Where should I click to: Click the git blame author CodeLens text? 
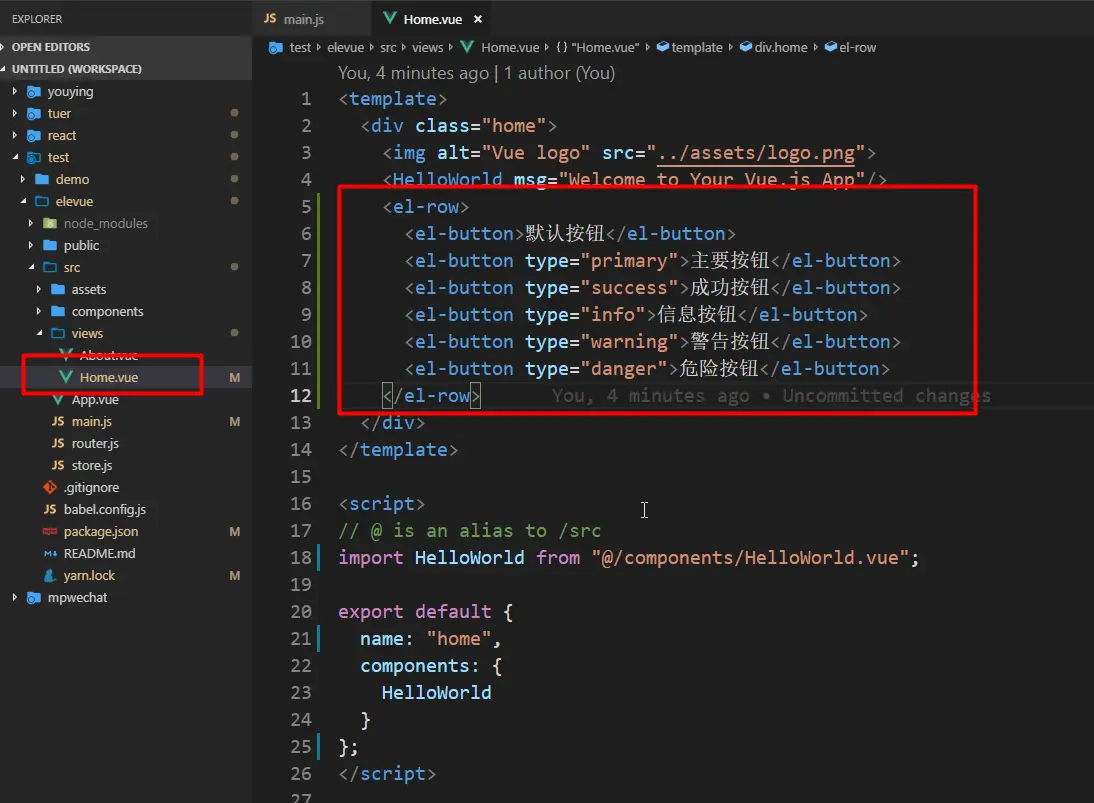click(477, 73)
